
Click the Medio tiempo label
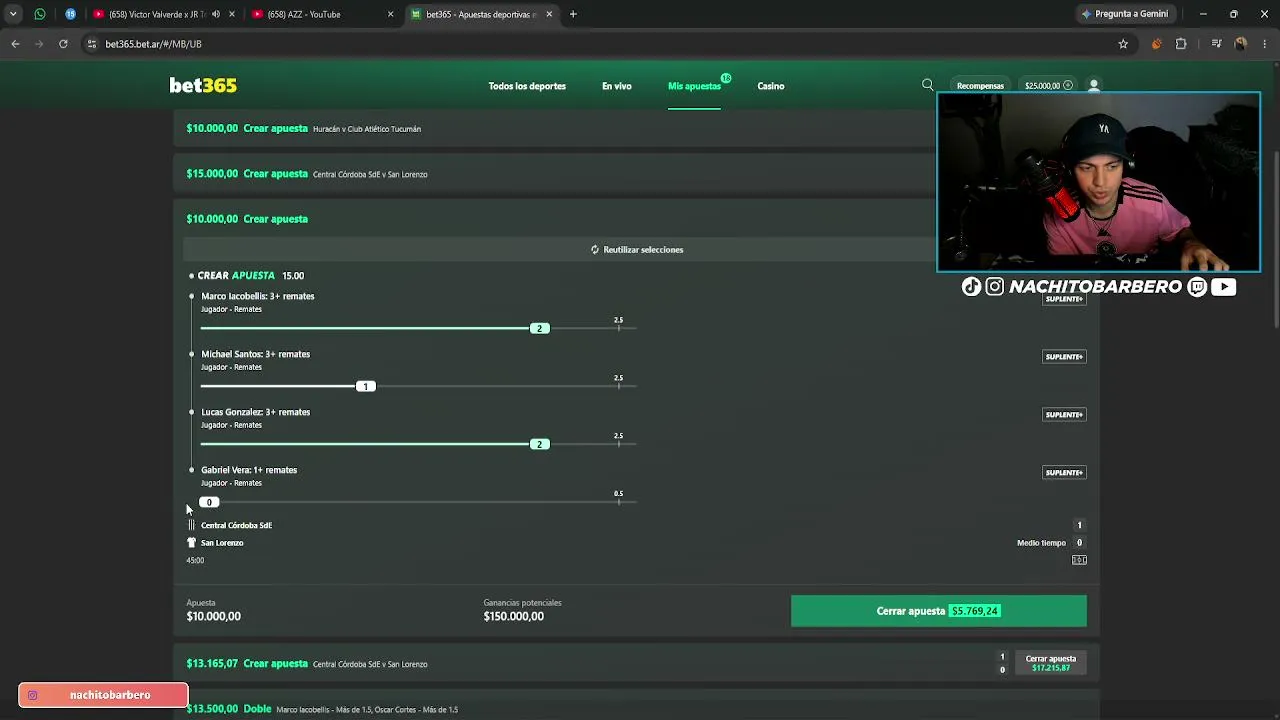1041,543
